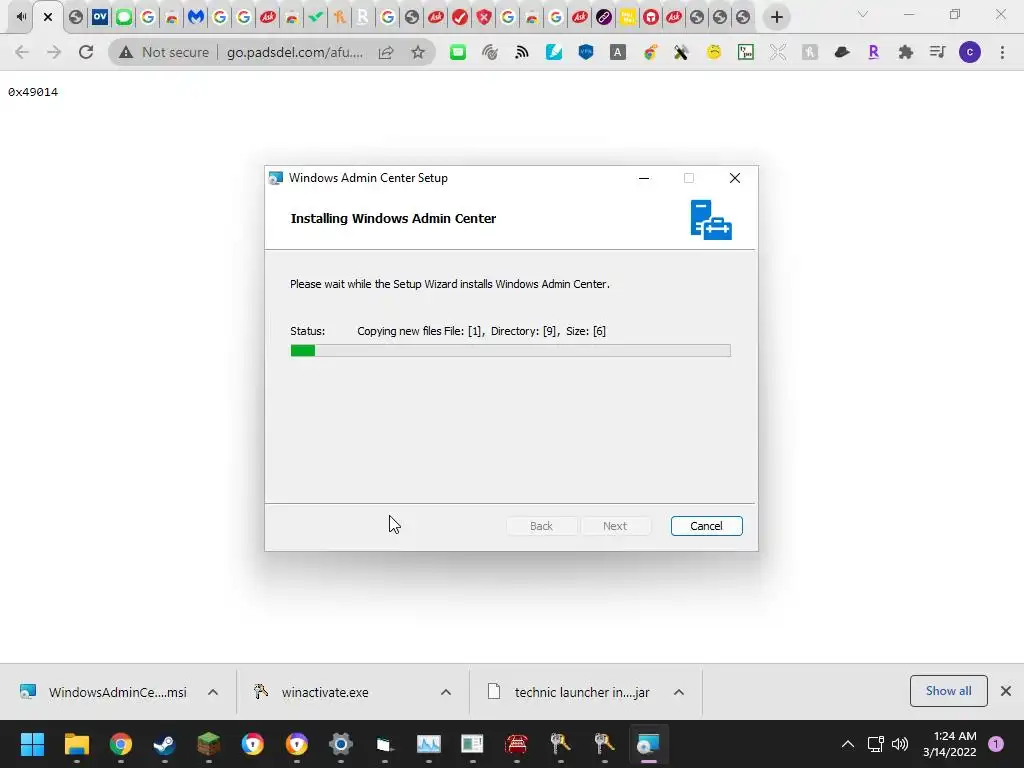Close the Windows Admin Center Setup dialog

tap(735, 178)
